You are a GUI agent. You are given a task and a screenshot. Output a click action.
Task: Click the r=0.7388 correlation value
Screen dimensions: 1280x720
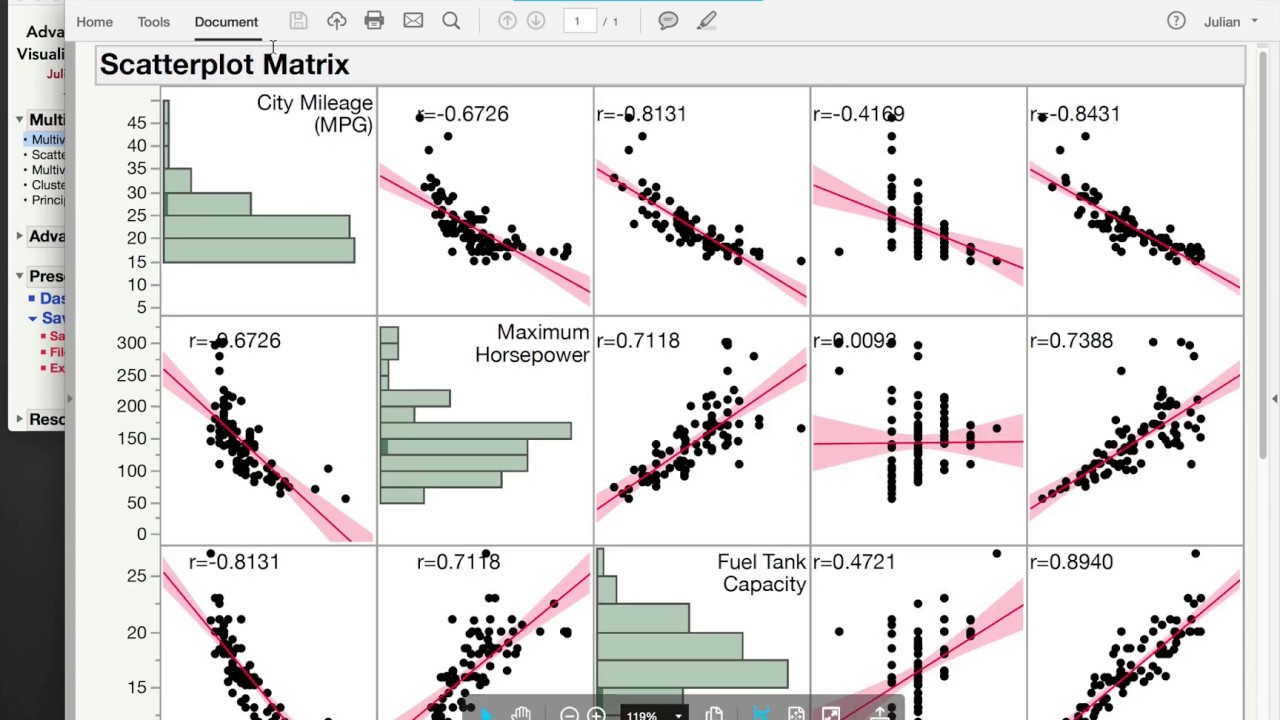coord(1071,341)
